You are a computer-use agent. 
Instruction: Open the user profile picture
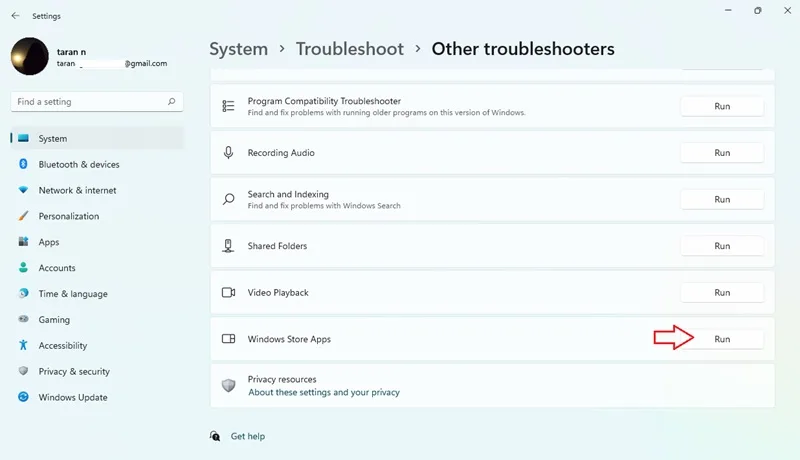30,56
